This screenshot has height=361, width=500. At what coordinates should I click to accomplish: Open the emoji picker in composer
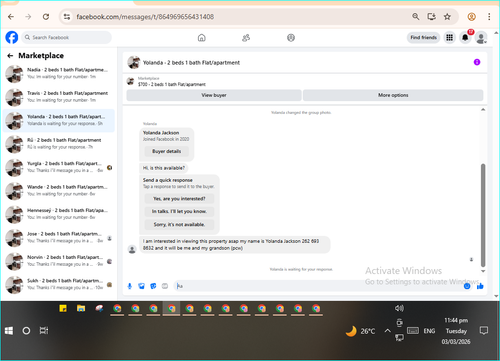(x=467, y=286)
